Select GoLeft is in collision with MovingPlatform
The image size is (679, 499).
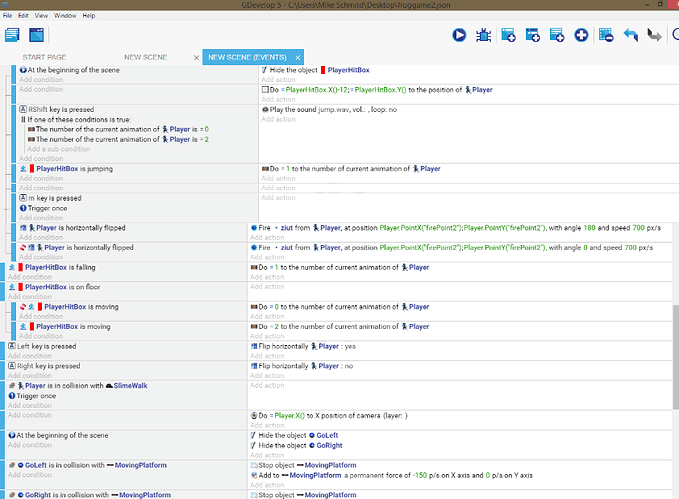tap(88, 465)
